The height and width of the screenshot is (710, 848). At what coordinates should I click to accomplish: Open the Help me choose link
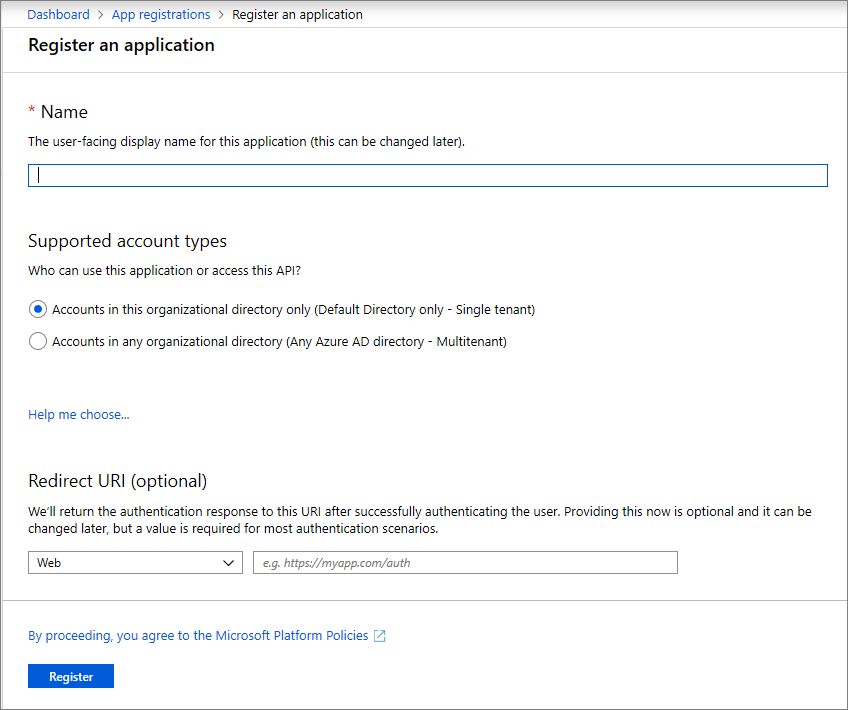click(x=79, y=414)
